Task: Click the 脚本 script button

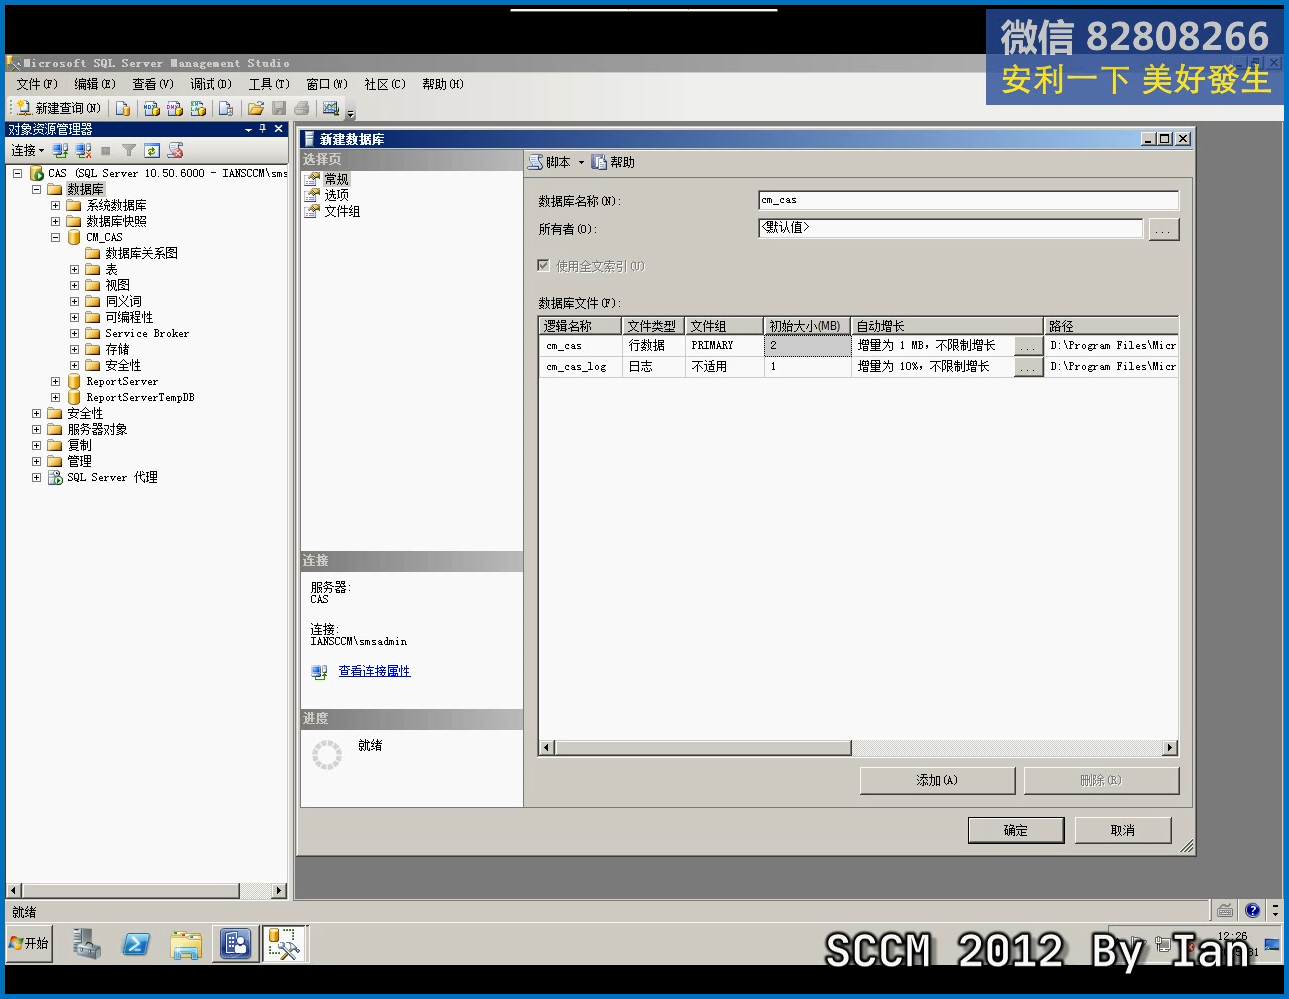Action: pyautogui.click(x=550, y=162)
